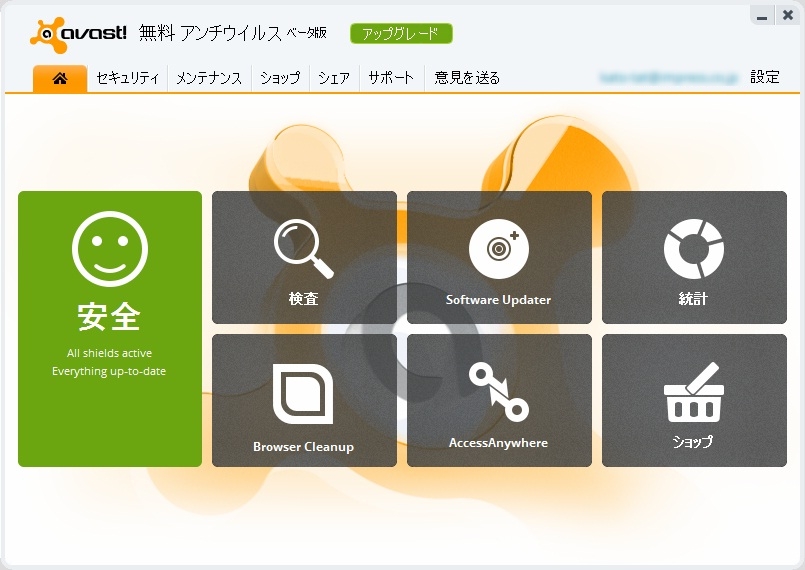The height and width of the screenshot is (570, 805).
Task: Open 設定 settings link
Action: pos(765,77)
